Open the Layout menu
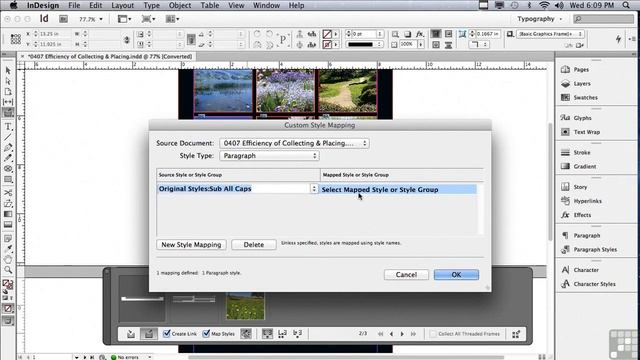The image size is (640, 360). 122,5
